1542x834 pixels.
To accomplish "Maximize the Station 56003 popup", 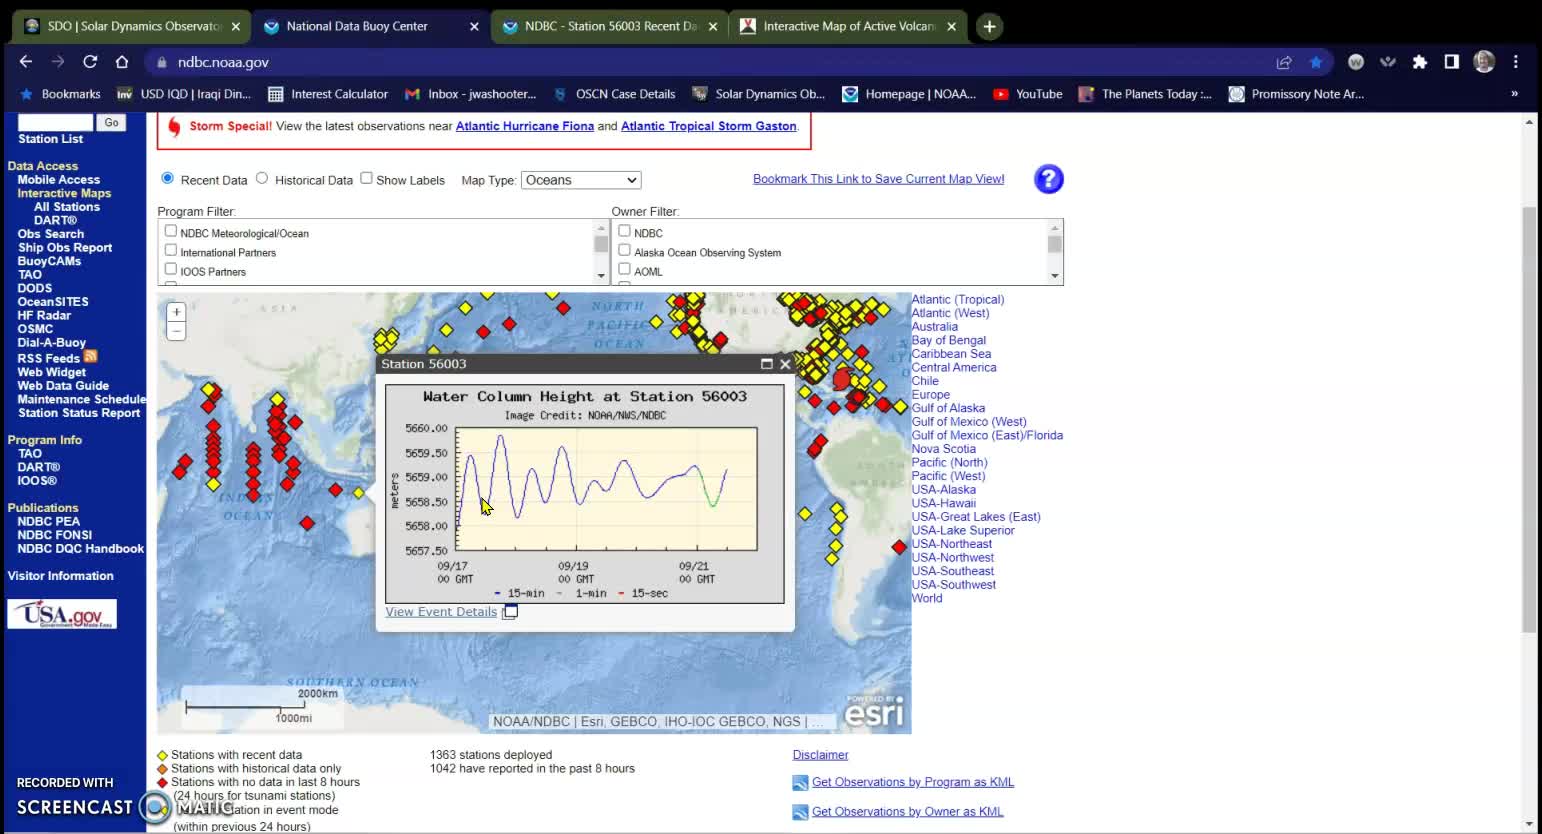I will [x=767, y=364].
